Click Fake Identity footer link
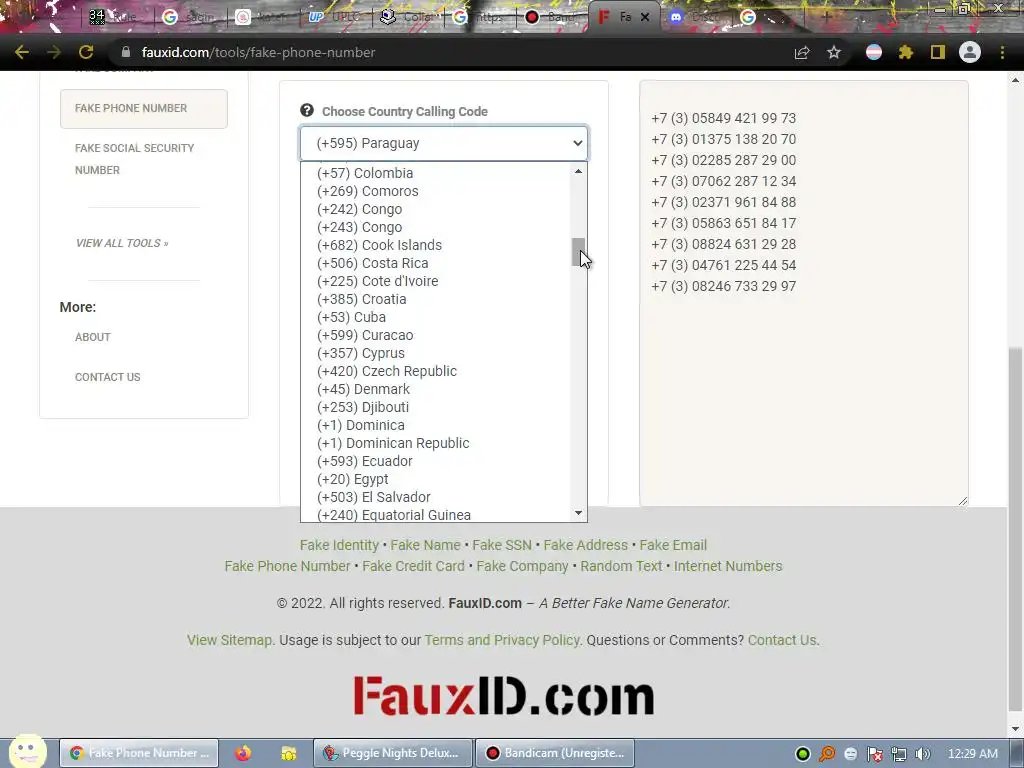Screen dimensions: 1024x768 tap(339, 545)
